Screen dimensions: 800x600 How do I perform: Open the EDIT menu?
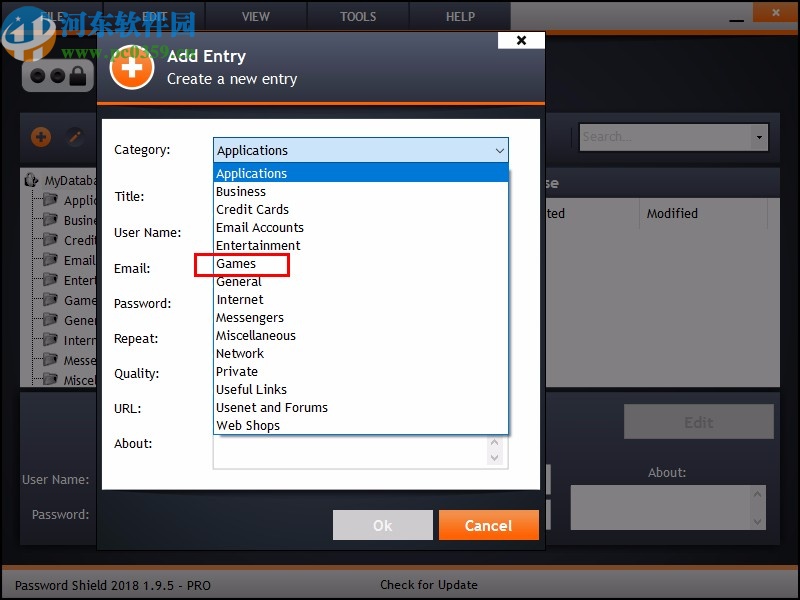pyautogui.click(x=154, y=16)
